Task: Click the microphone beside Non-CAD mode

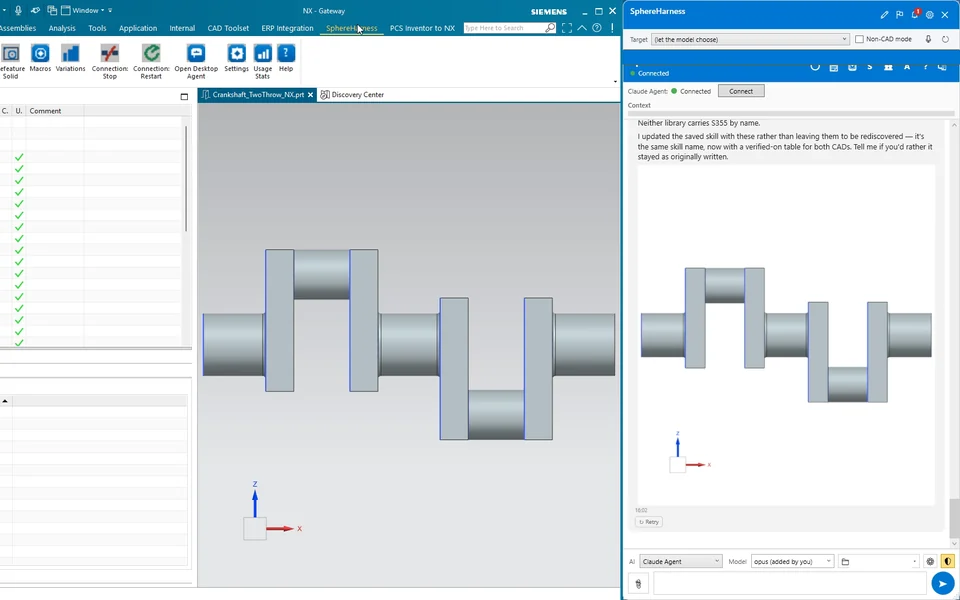Action: (x=928, y=39)
